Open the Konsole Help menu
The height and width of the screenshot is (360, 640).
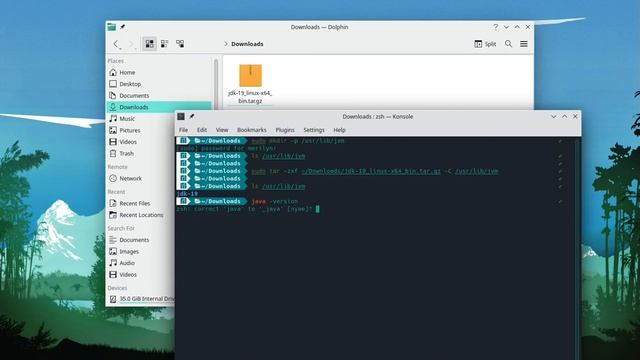coord(339,130)
